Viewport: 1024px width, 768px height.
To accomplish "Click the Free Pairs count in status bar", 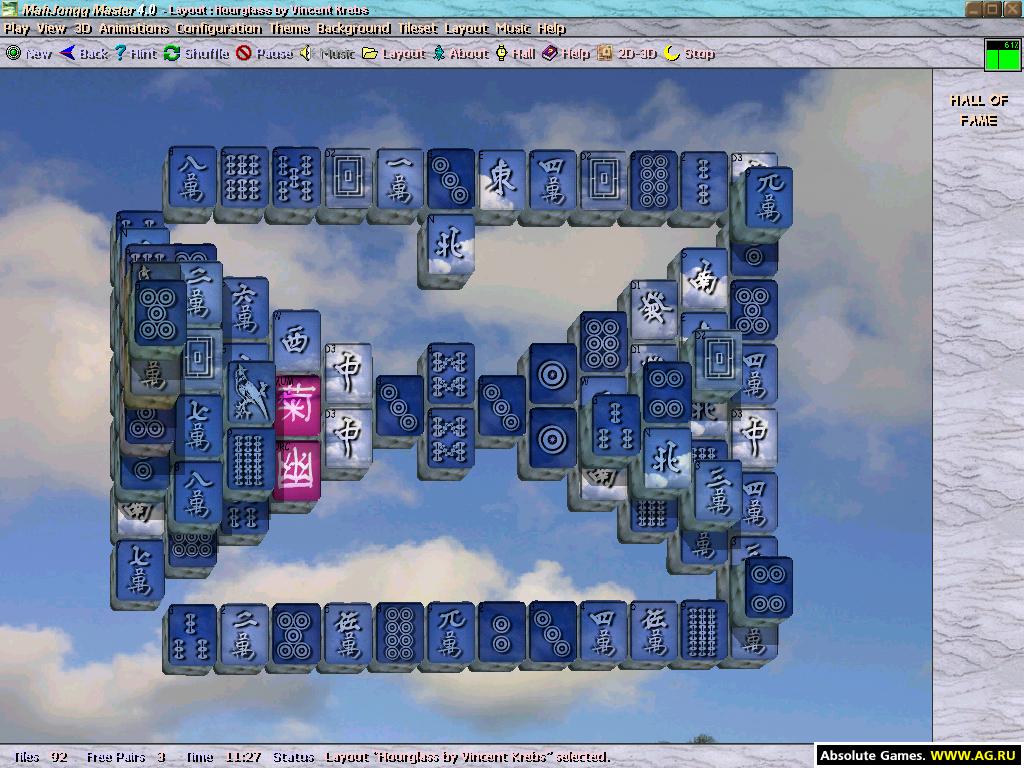I will (125, 757).
